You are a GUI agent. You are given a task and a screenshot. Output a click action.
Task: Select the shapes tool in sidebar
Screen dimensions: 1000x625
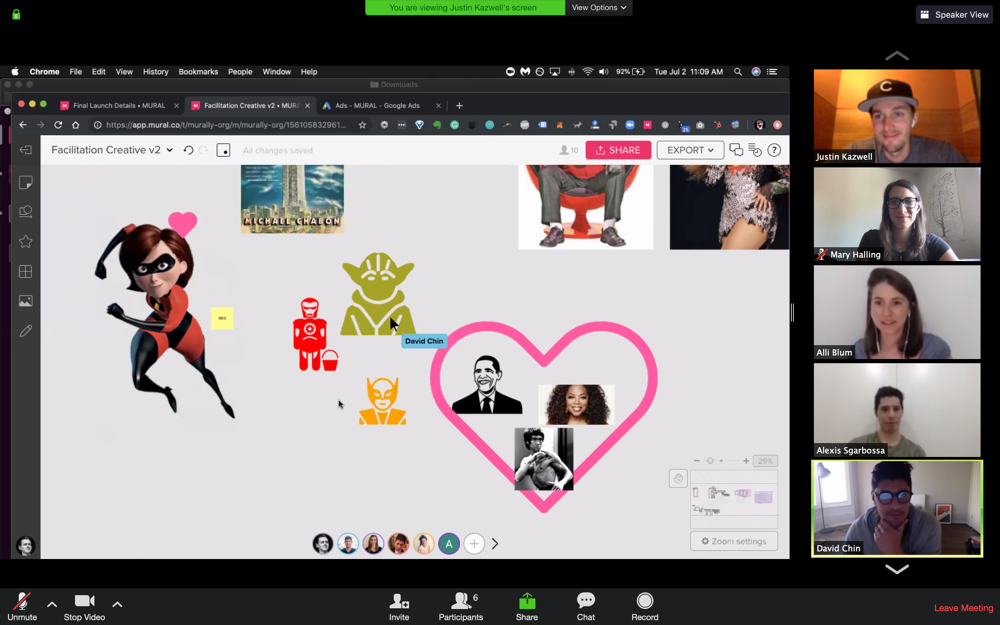[x=26, y=211]
